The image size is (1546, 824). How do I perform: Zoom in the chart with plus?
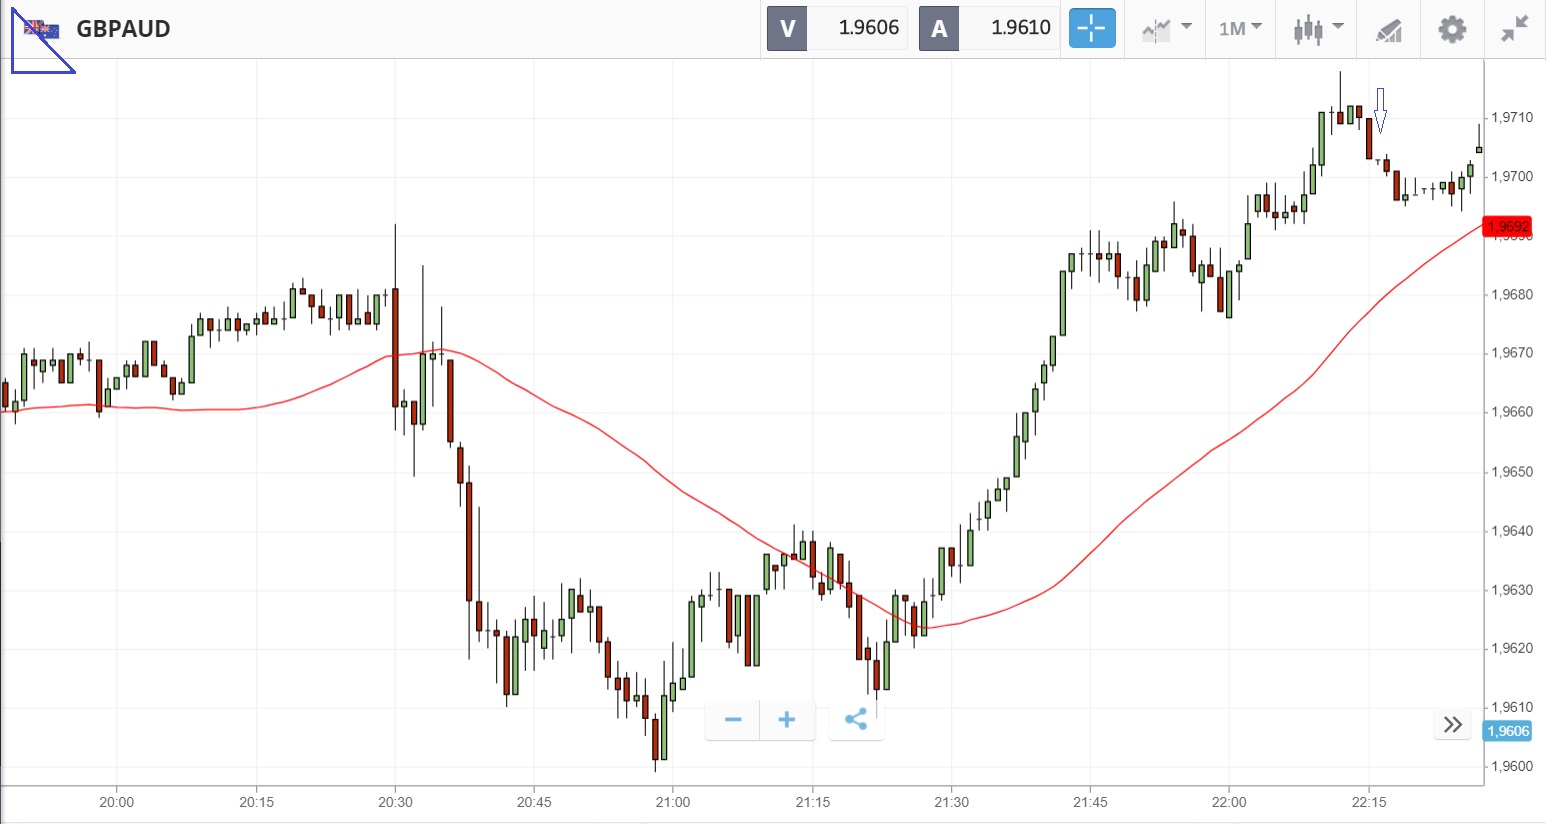click(787, 720)
